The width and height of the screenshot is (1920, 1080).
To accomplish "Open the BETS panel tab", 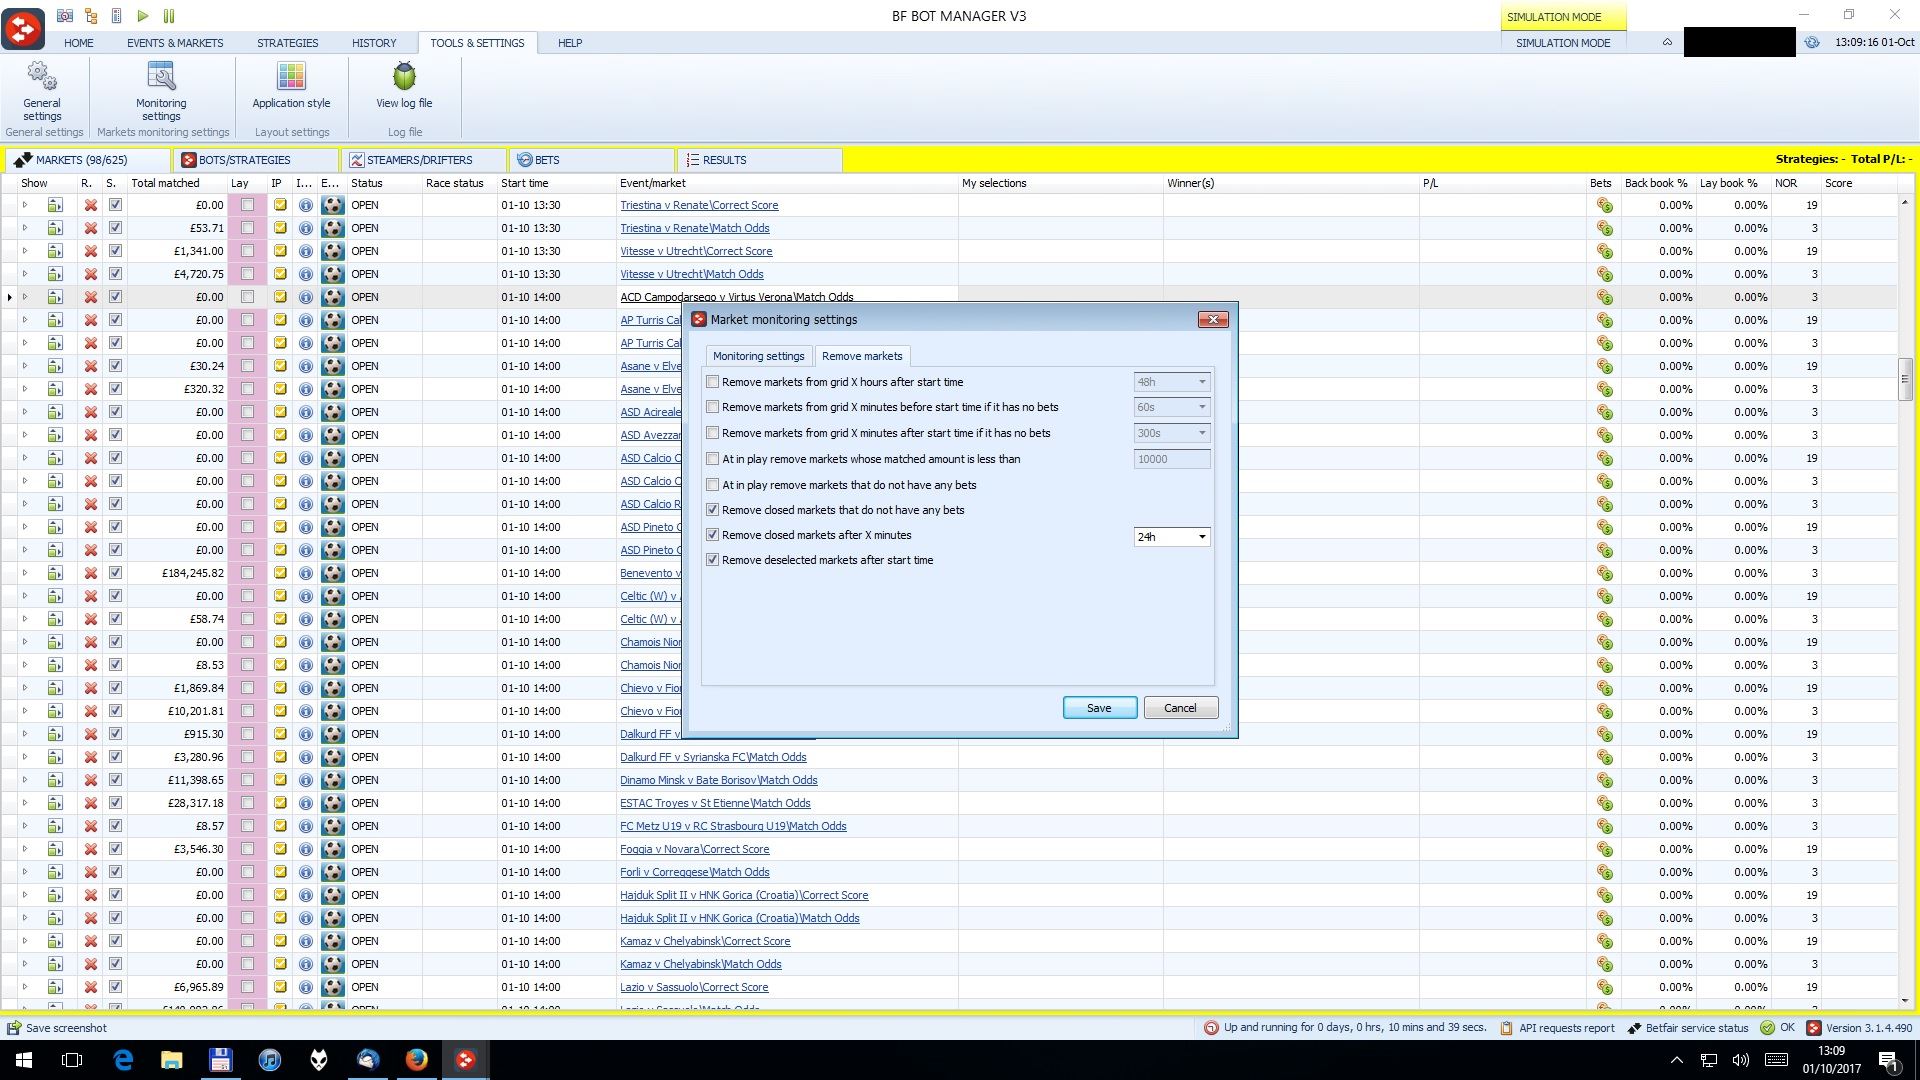I will 592,160.
